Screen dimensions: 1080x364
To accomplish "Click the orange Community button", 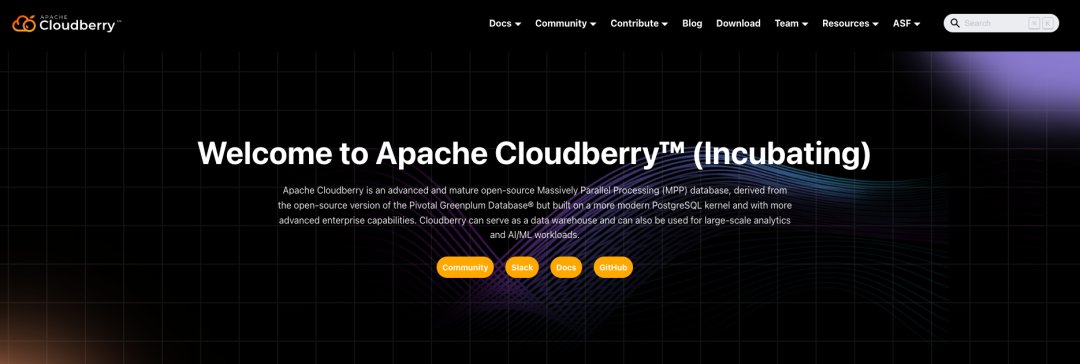I will (465, 267).
